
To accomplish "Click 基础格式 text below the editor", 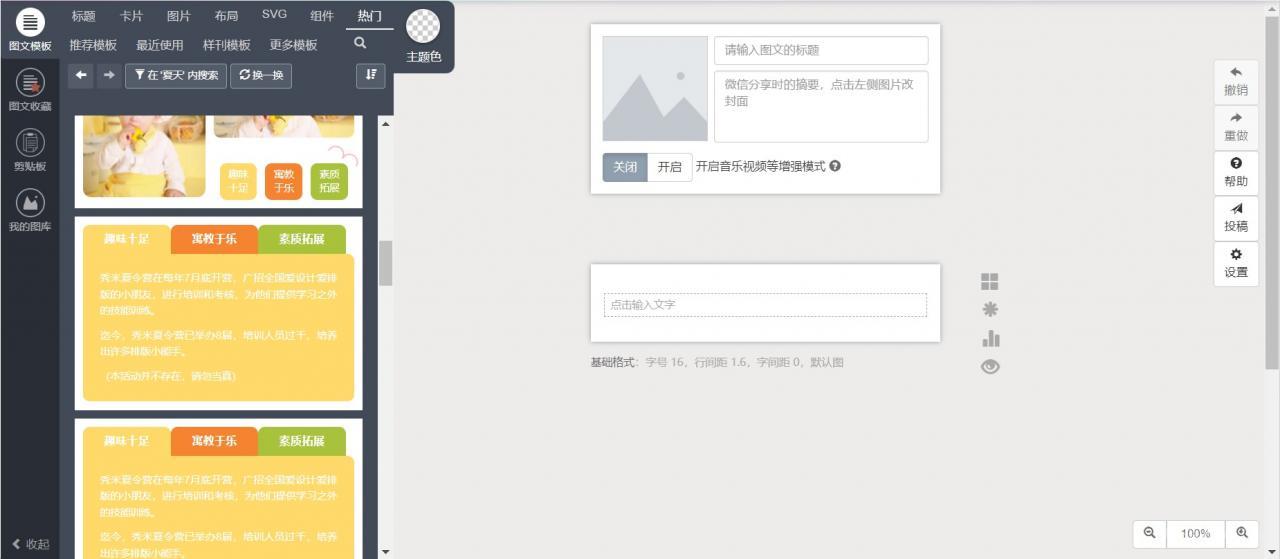I will coord(614,362).
